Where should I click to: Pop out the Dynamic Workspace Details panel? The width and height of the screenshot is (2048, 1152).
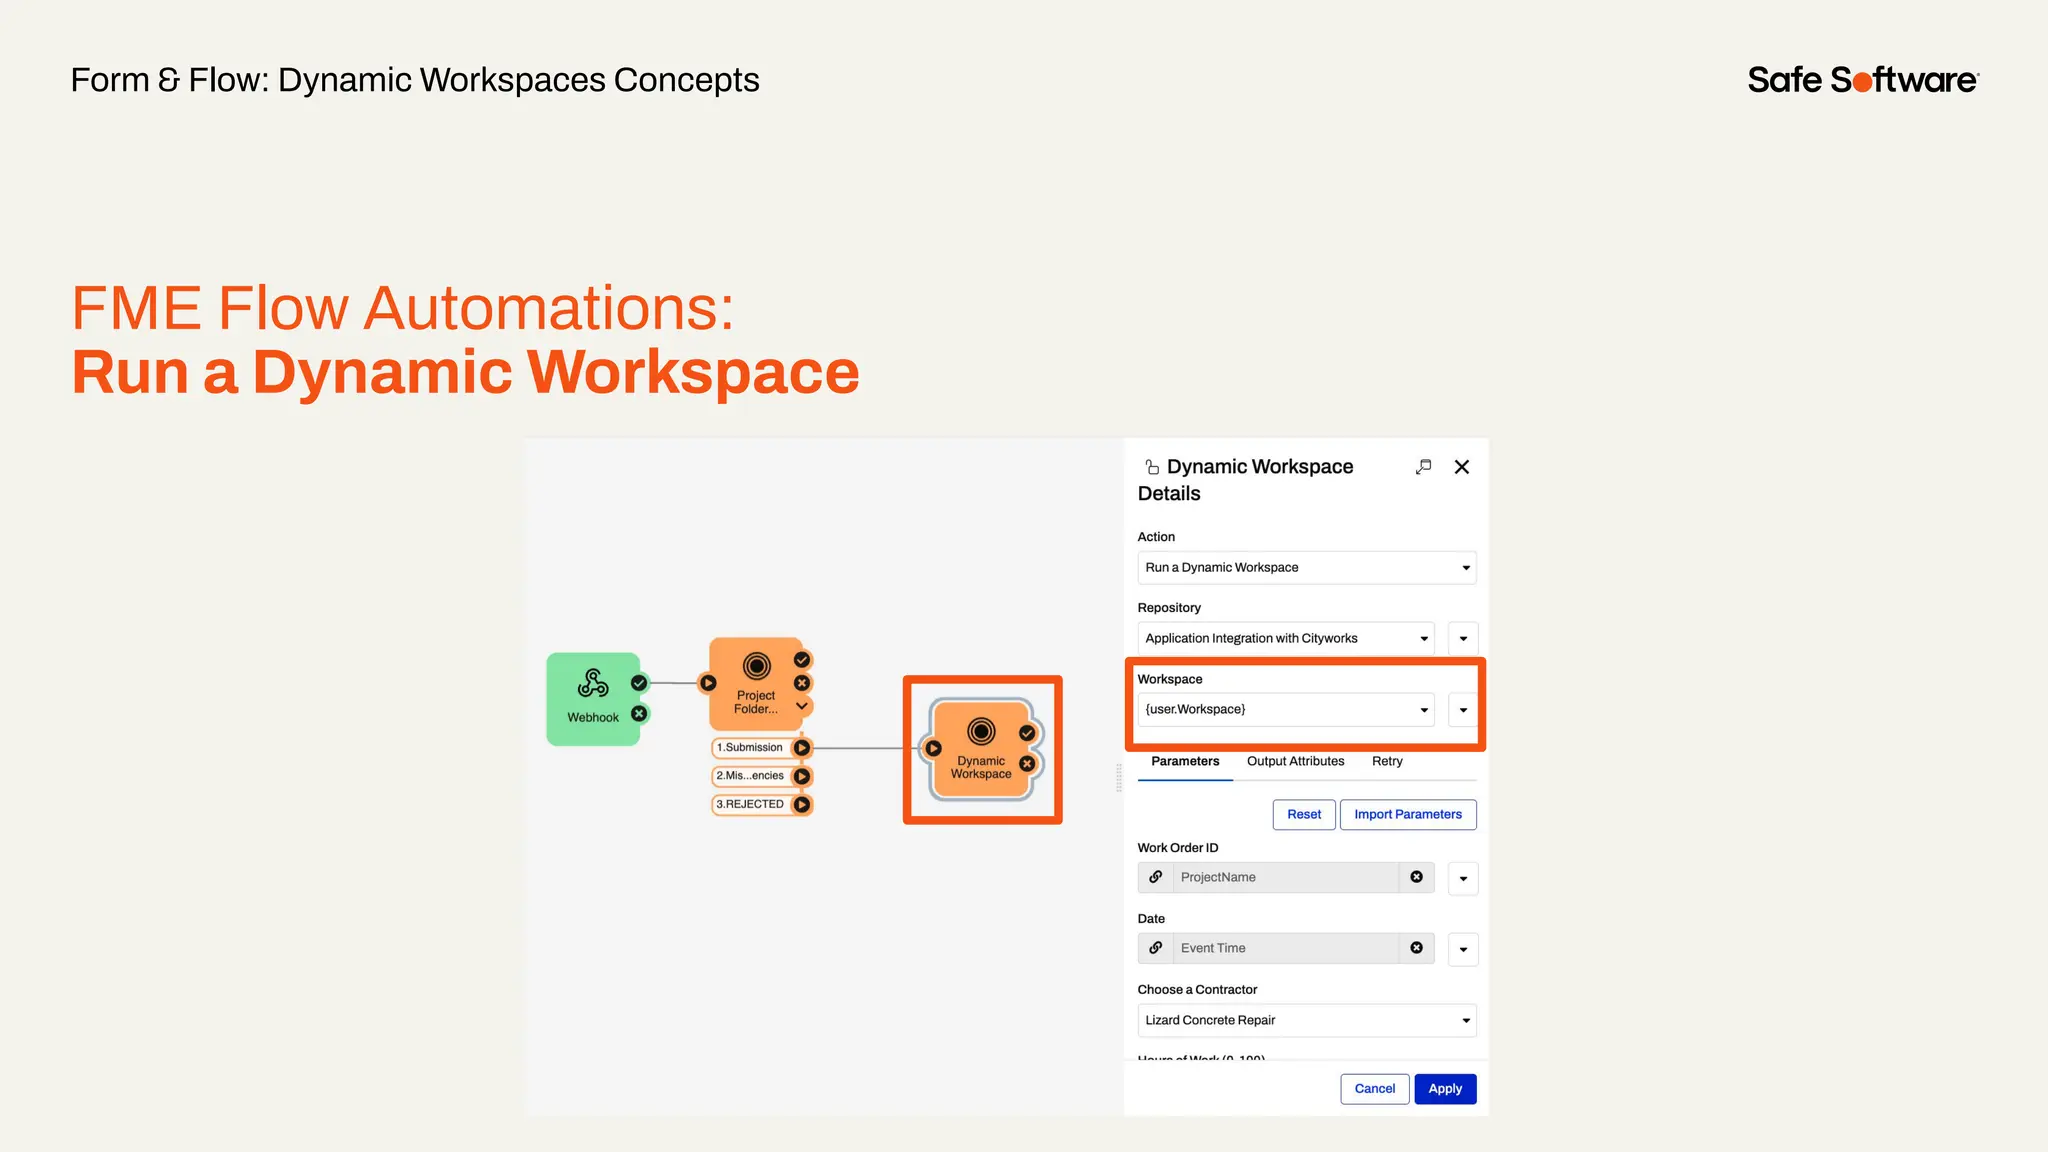tap(1424, 467)
